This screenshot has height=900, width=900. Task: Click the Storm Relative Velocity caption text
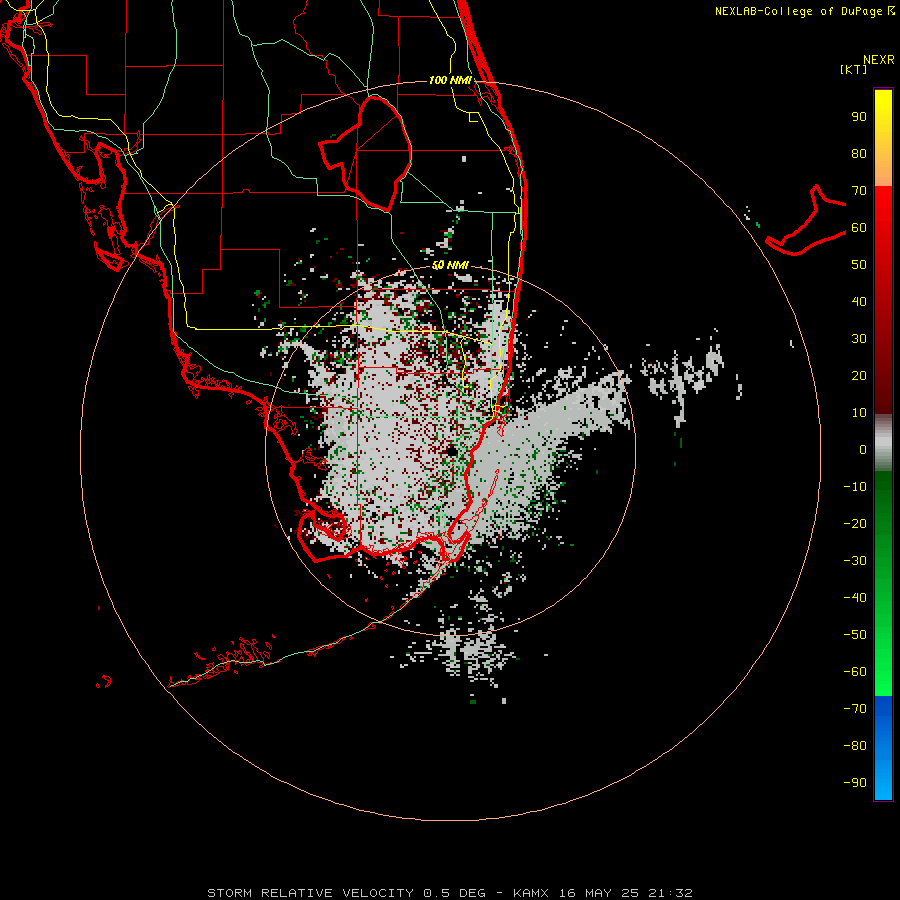450,893
